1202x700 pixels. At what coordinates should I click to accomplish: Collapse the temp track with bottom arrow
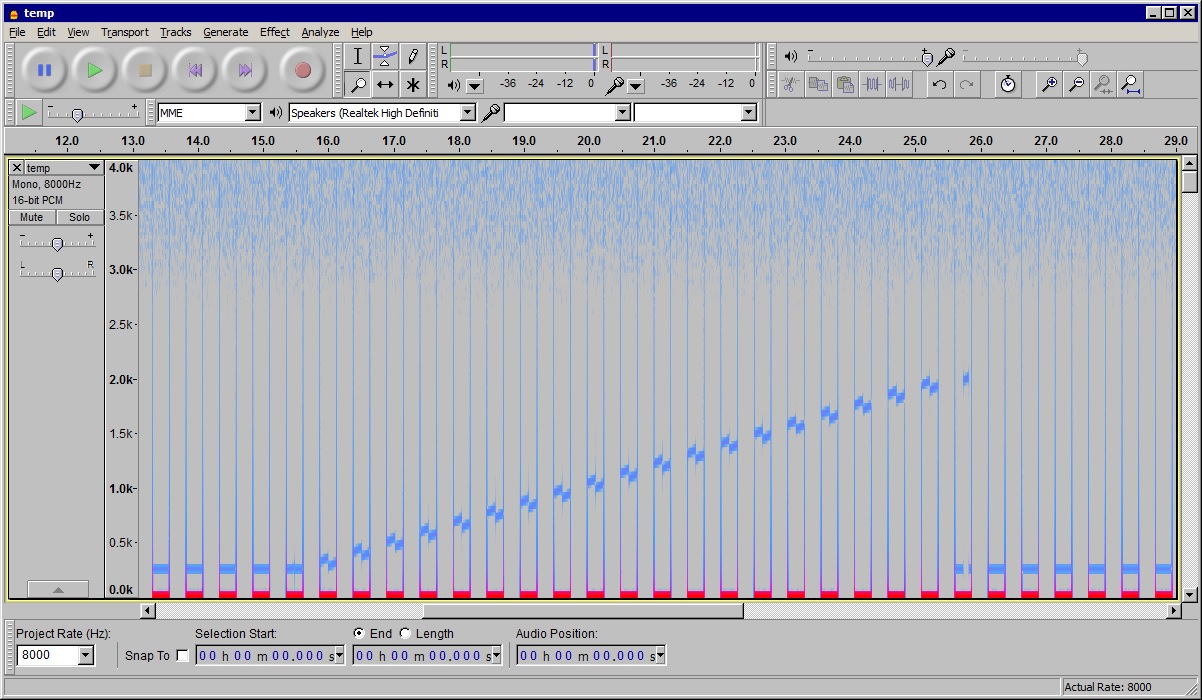58,590
